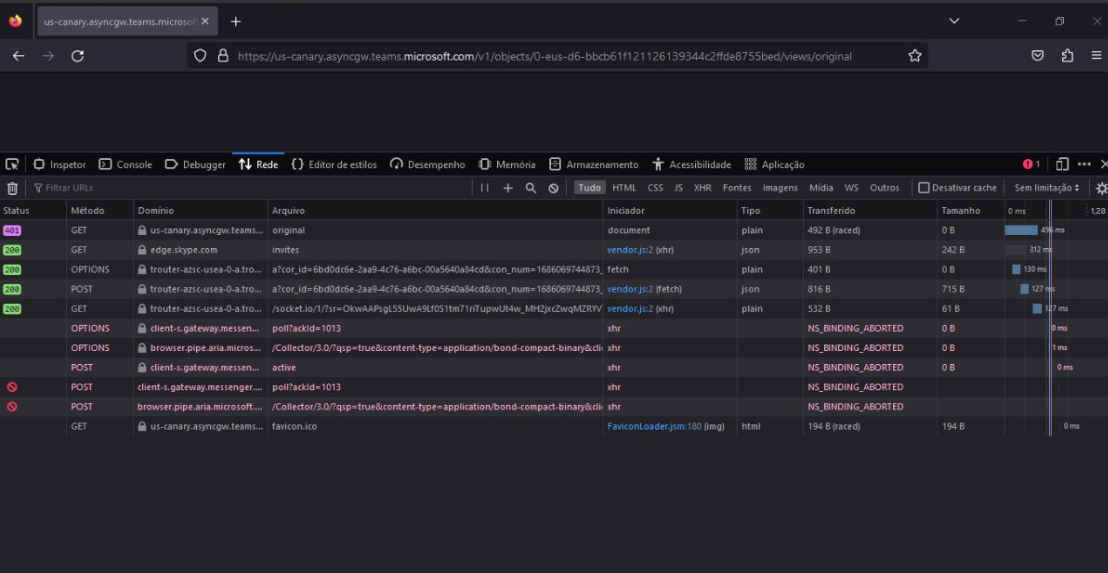Enable the Desativar cache checkbox
This screenshot has width=1108, height=573.
(x=924, y=188)
